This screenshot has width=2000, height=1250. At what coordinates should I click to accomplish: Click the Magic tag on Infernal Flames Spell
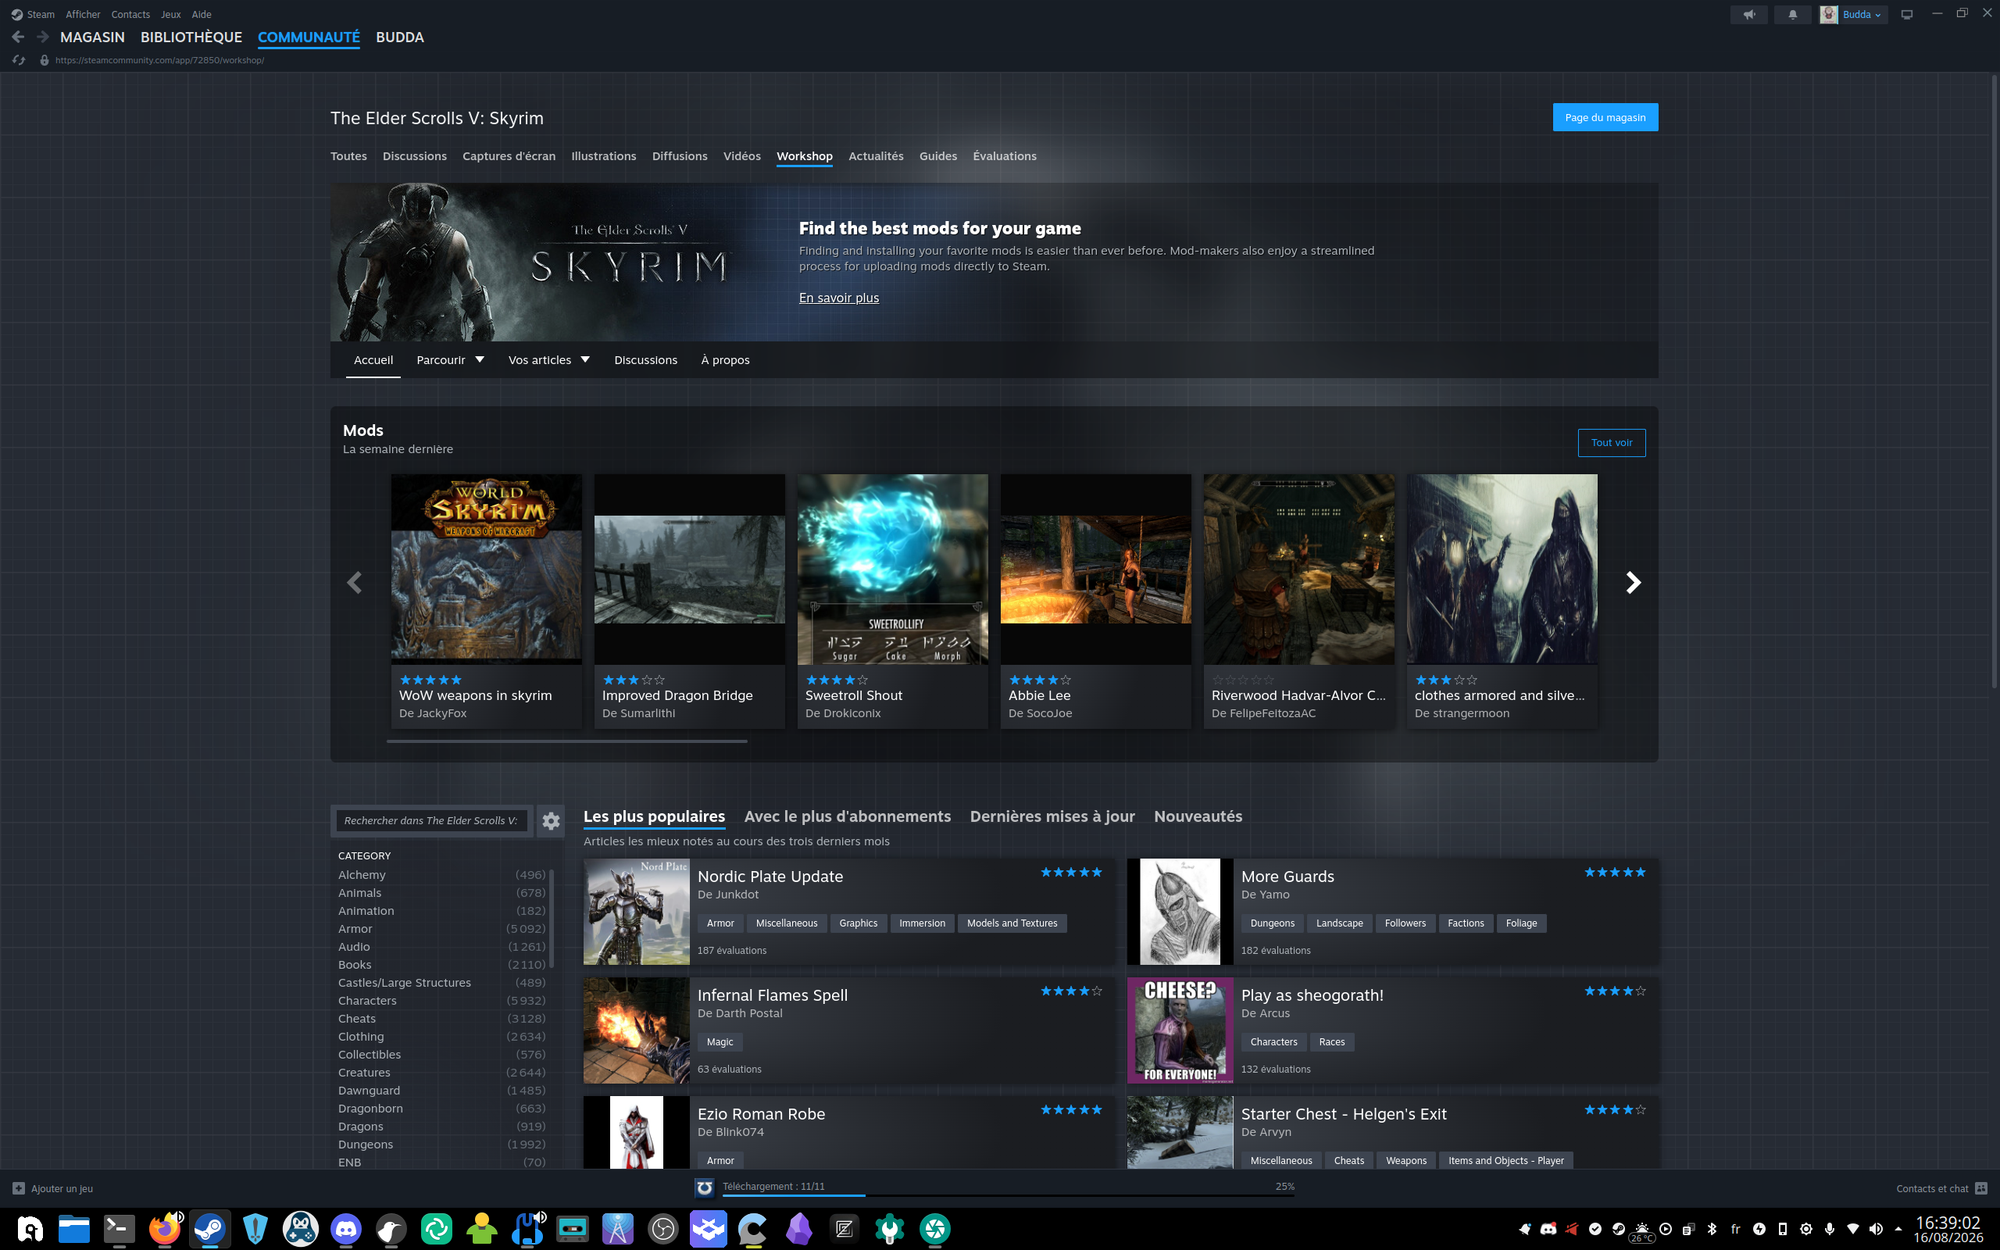[720, 1042]
